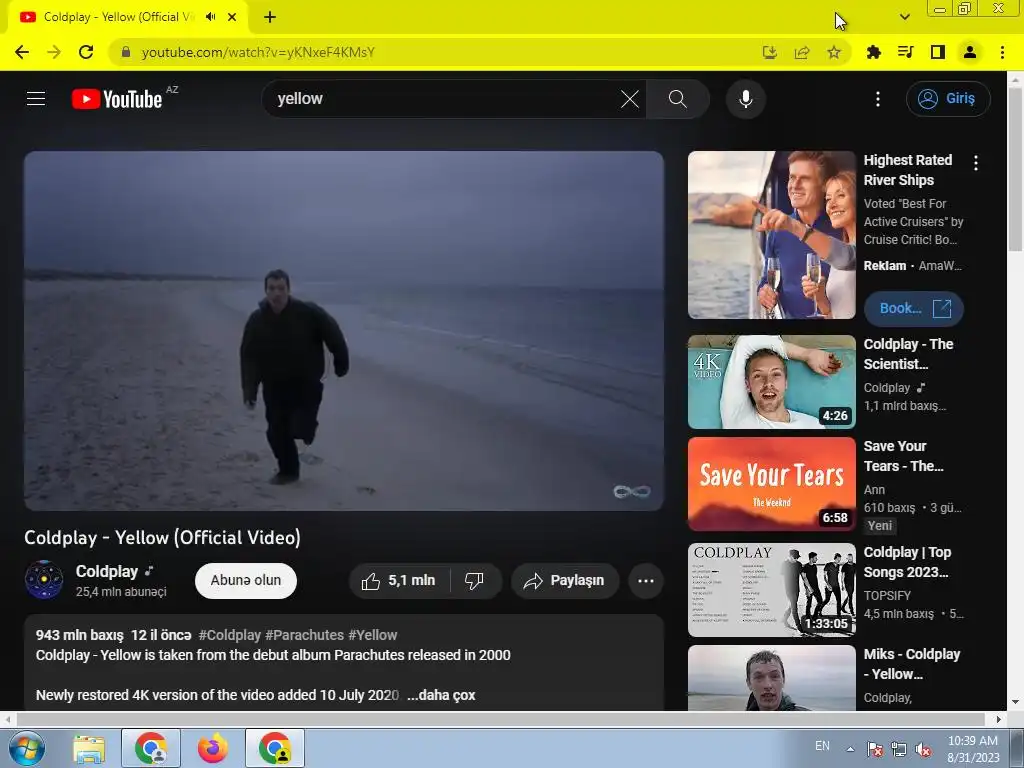Open the YouTube hamburger guide menu
1024x768 pixels.
tap(36, 99)
